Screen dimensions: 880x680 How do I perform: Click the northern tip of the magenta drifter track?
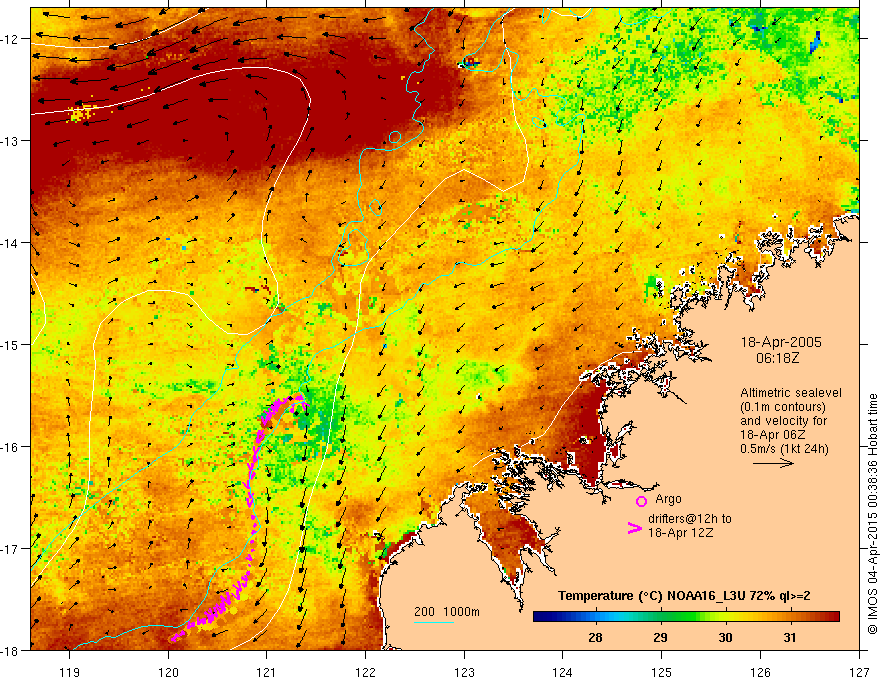pyautogui.click(x=299, y=397)
